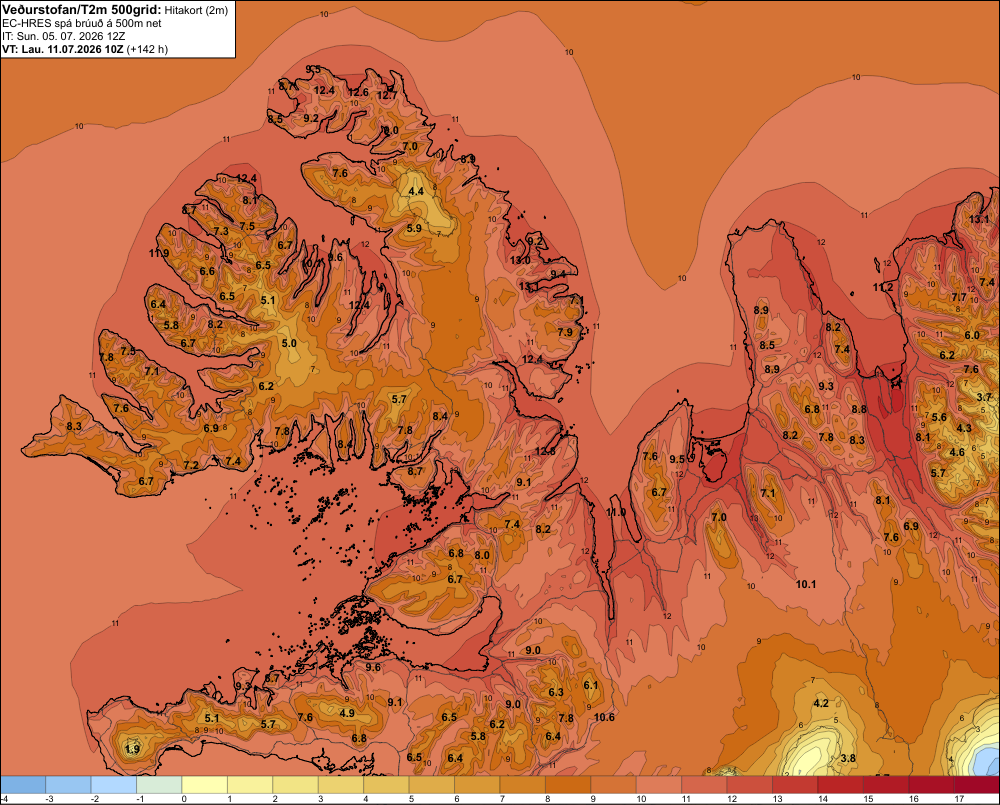This screenshot has width=1000, height=805.
Task: Click the '8.8' temperature value
Action: point(859,410)
